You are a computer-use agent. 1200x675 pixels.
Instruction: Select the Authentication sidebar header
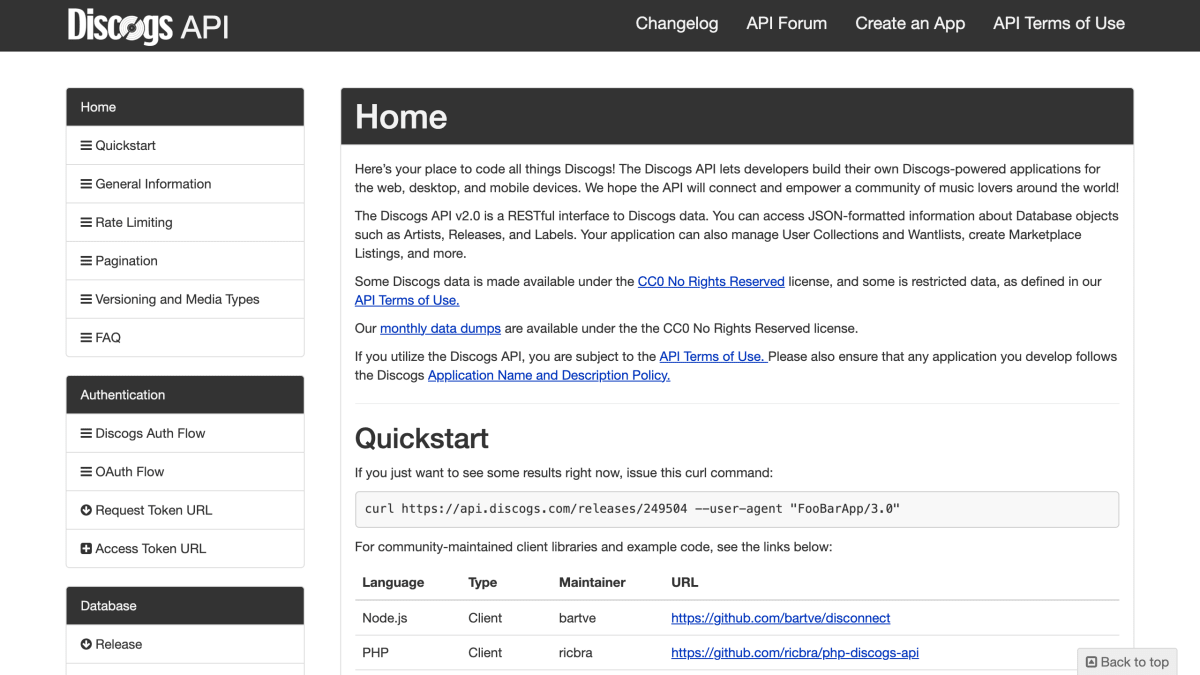(185, 395)
